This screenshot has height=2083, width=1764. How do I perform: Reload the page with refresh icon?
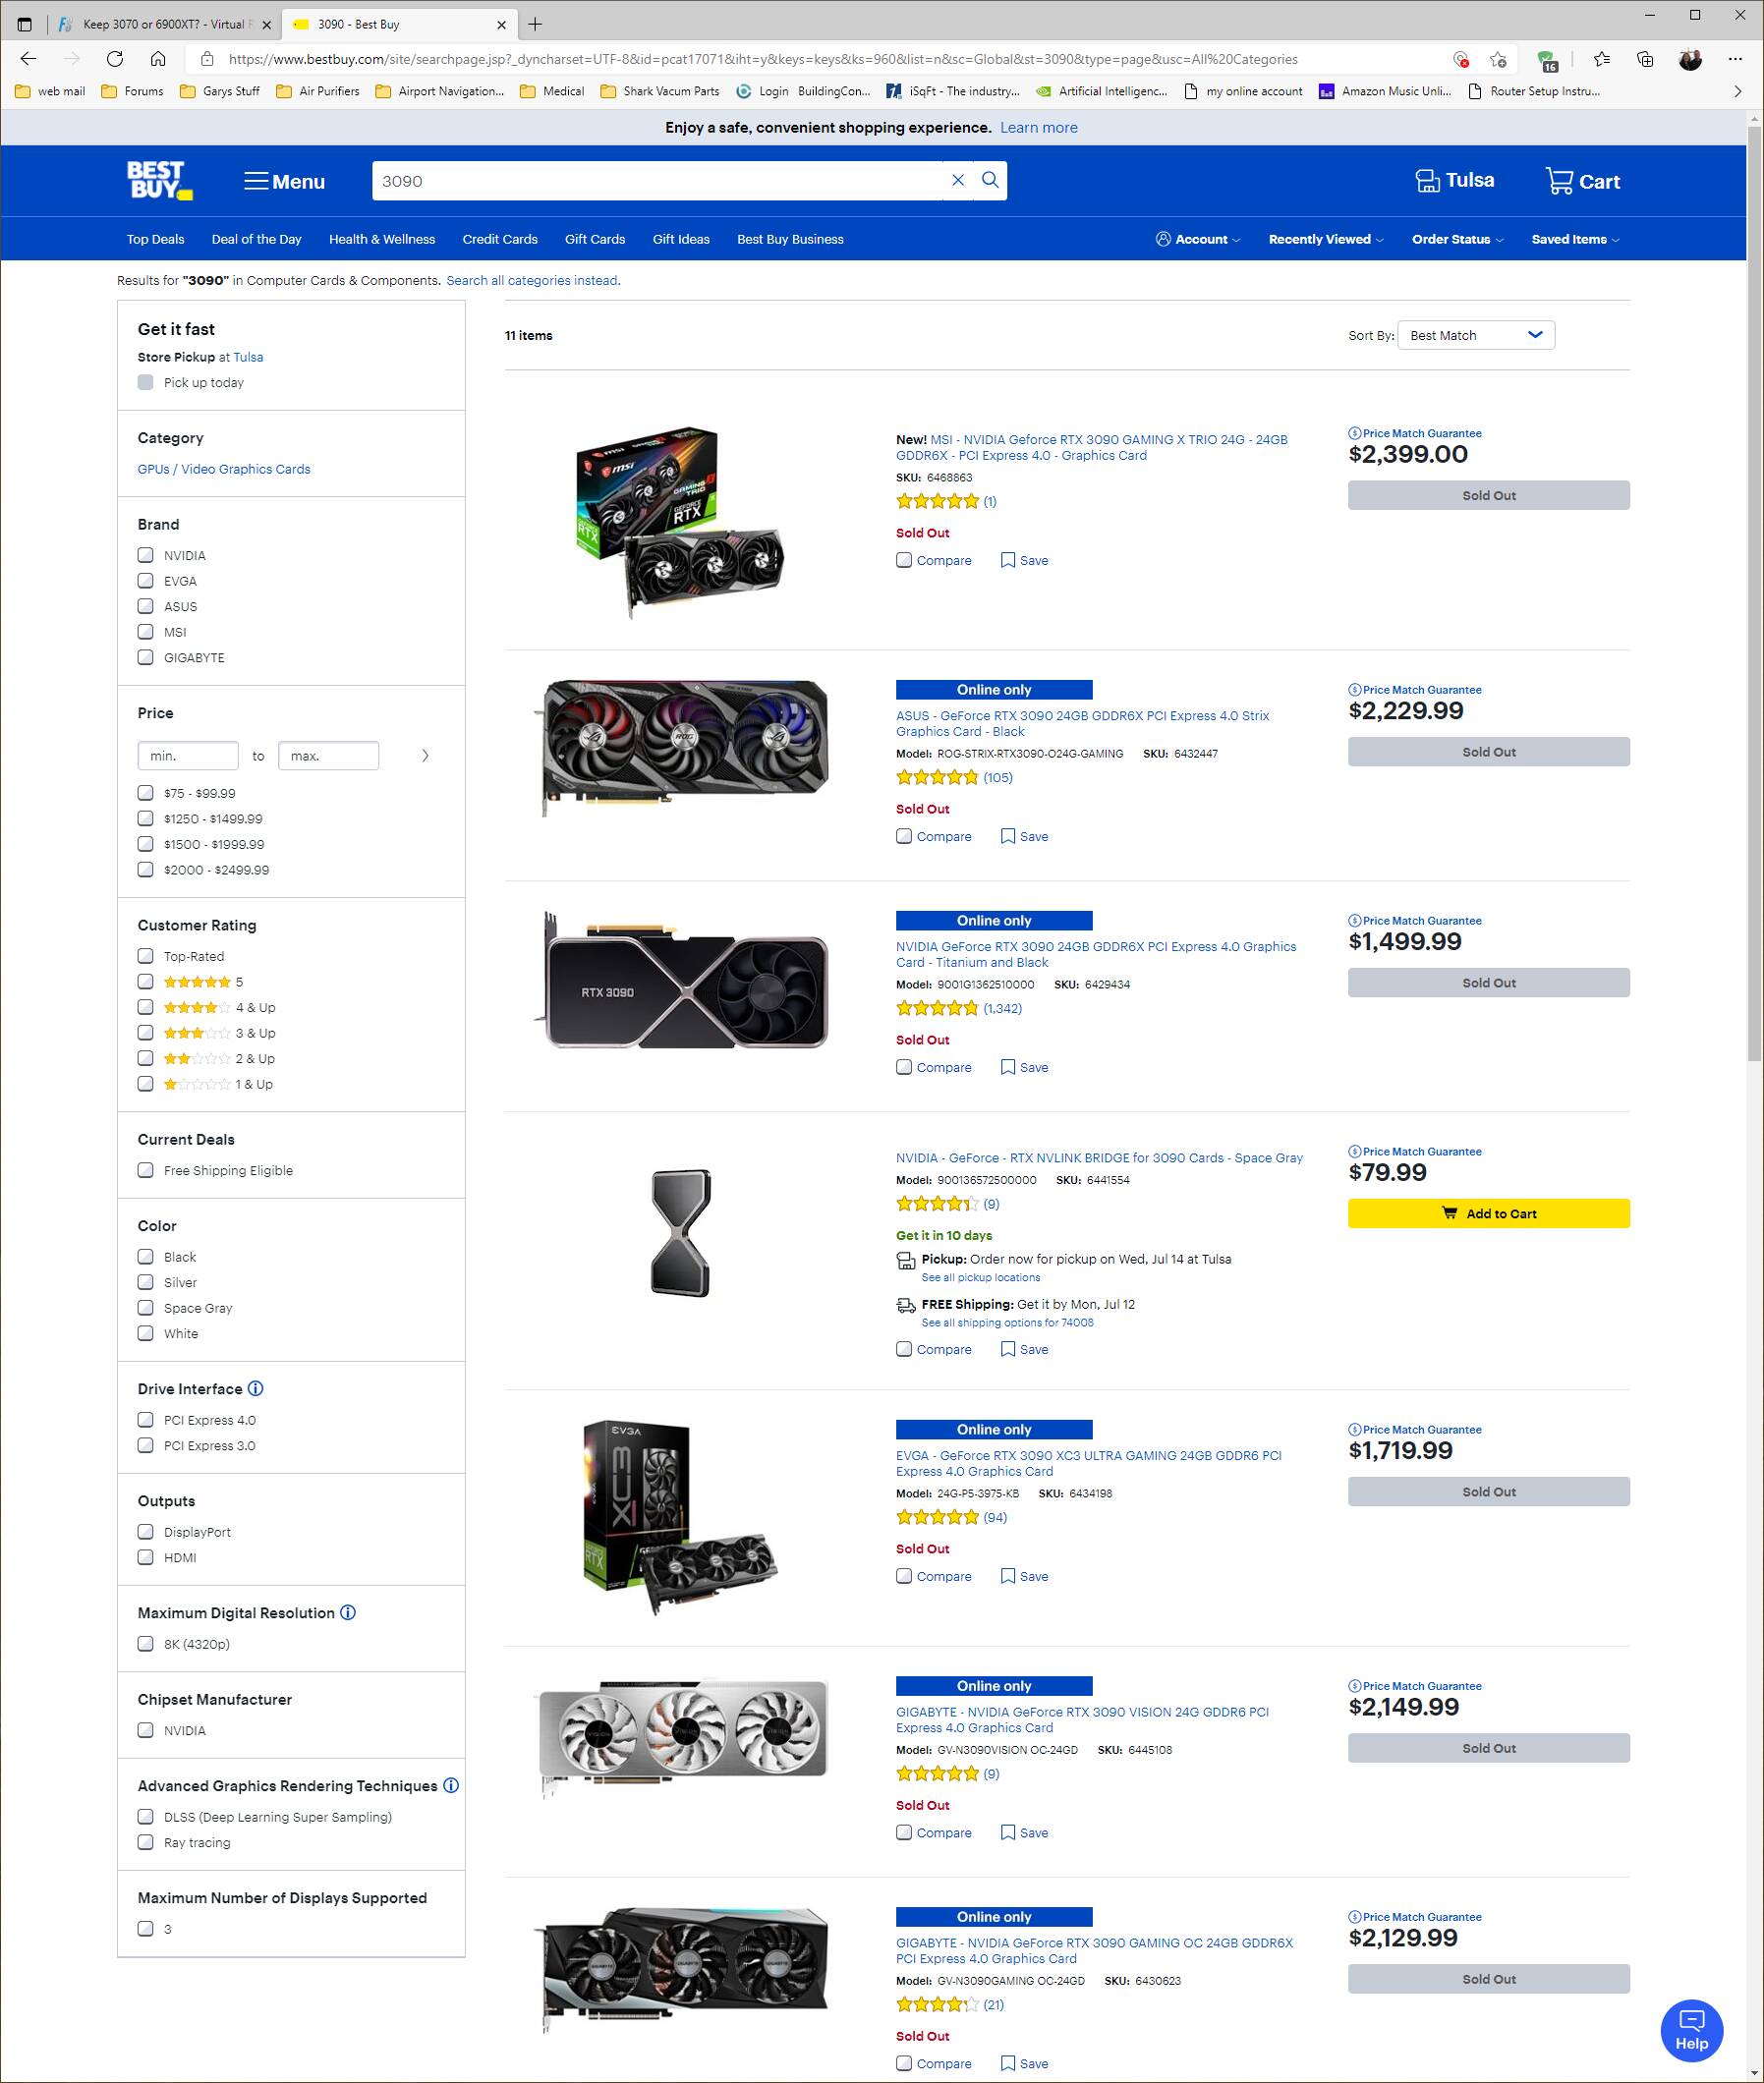coord(115,59)
